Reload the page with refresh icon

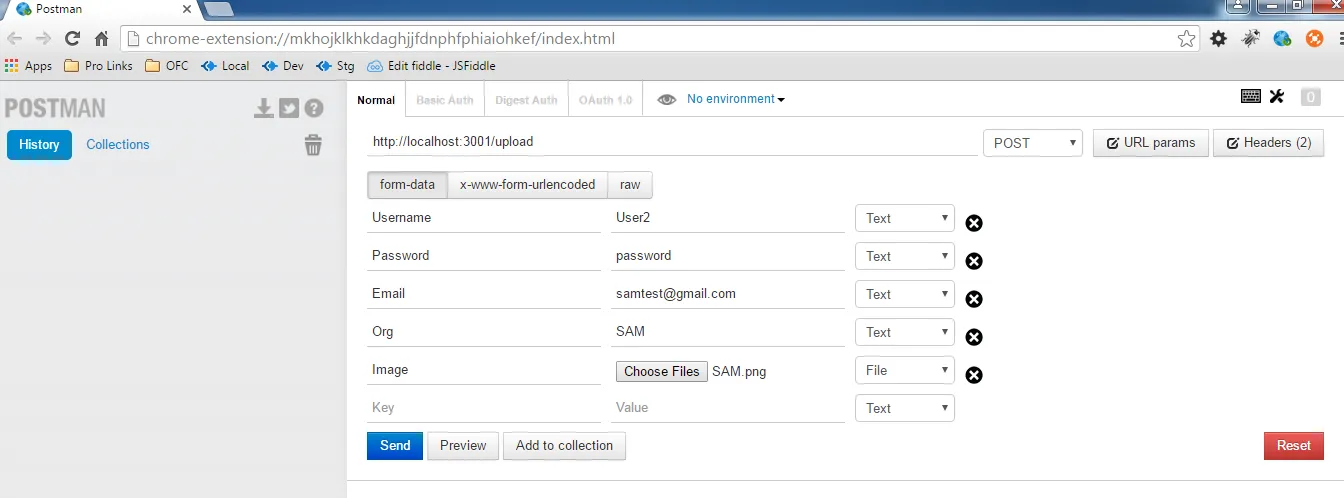point(72,39)
